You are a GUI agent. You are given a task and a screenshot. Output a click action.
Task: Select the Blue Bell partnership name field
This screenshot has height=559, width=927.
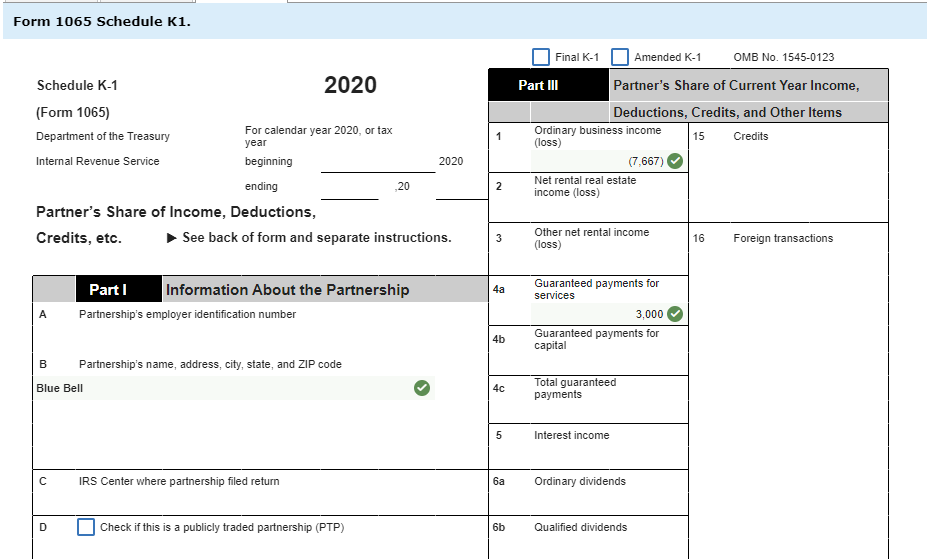[x=234, y=388]
